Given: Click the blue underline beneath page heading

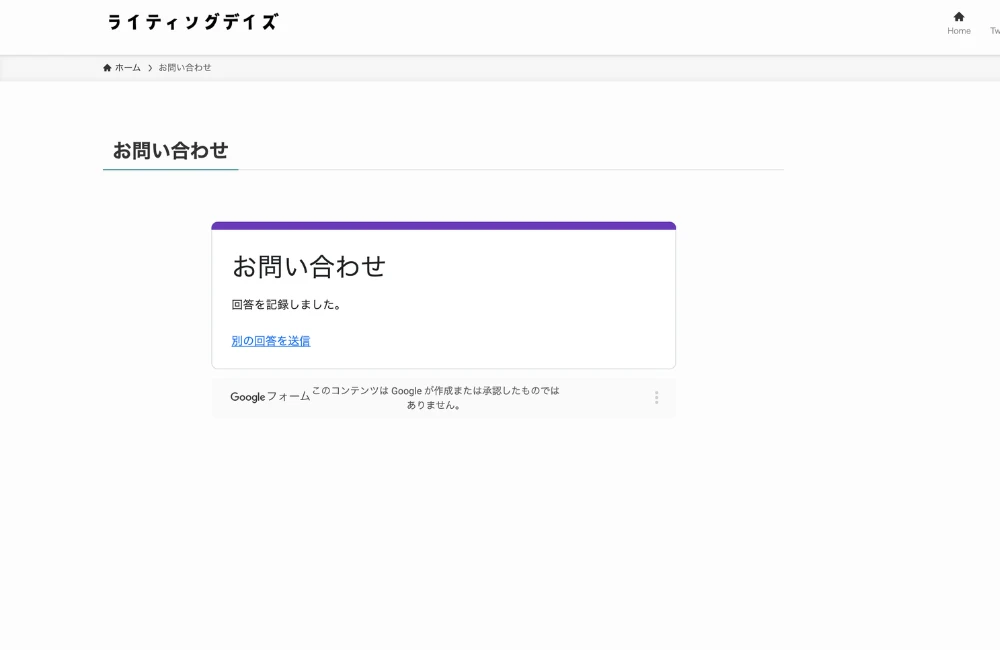Looking at the screenshot, I should 170,169.
